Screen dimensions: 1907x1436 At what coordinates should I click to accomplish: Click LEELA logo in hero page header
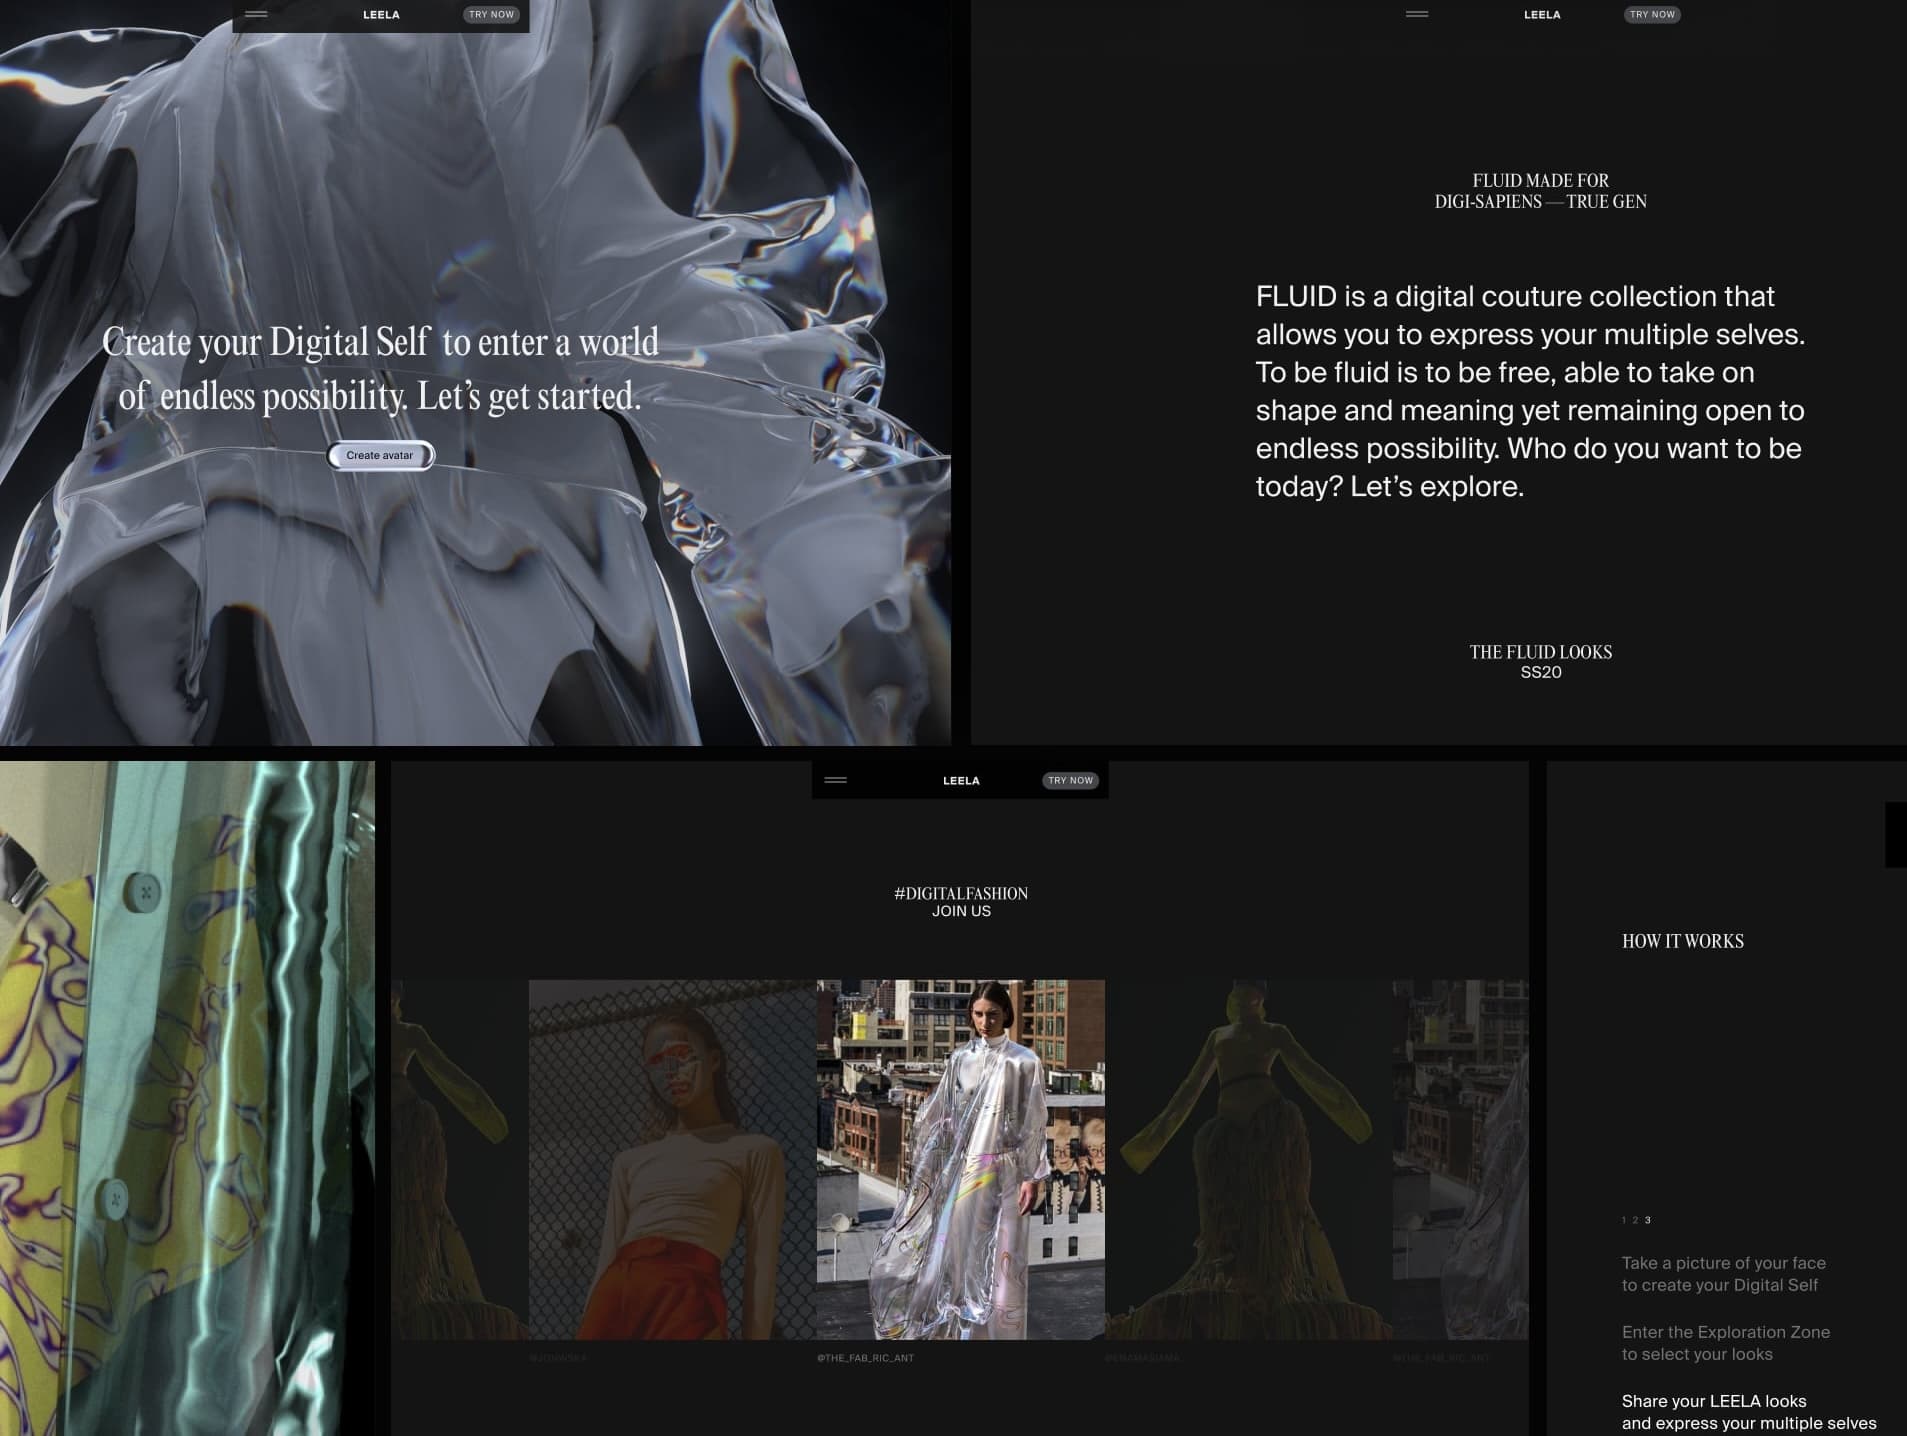pyautogui.click(x=381, y=15)
